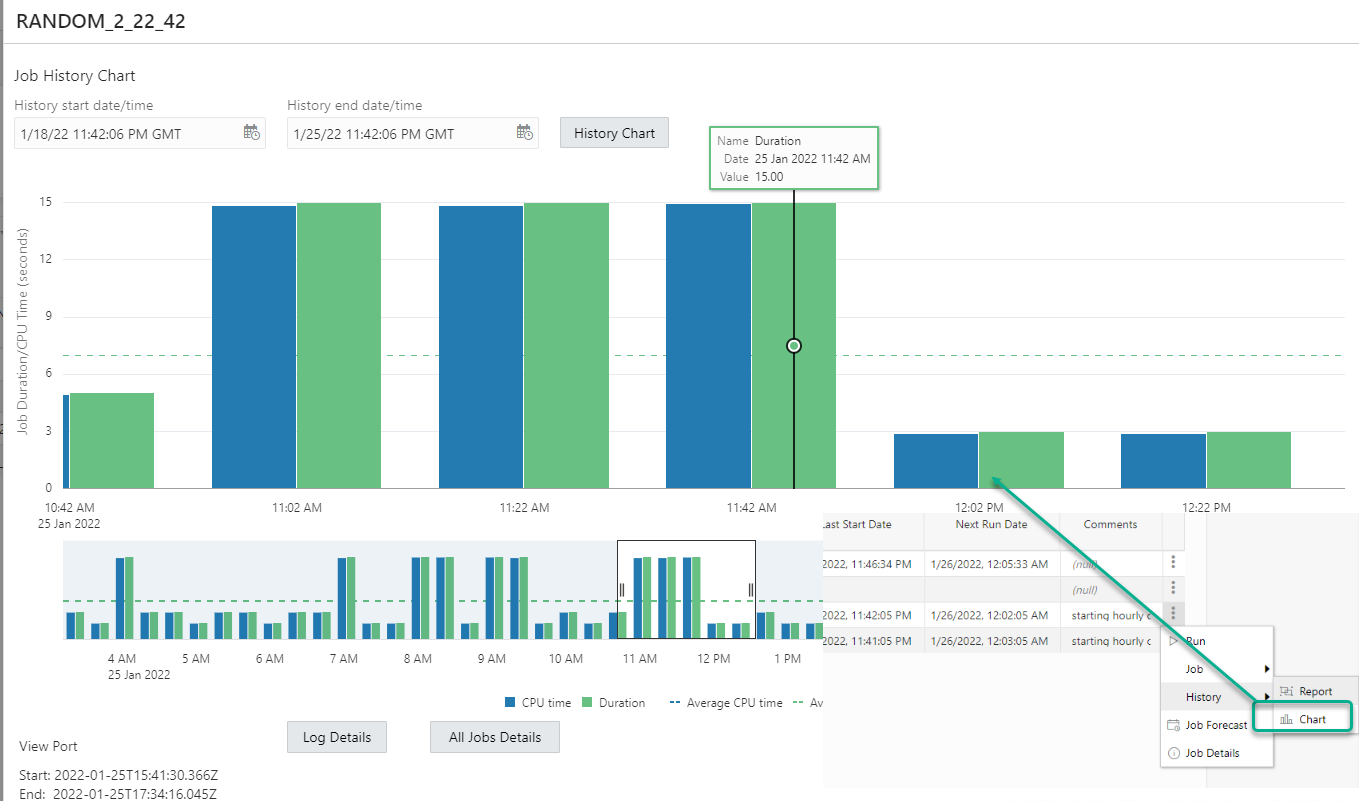The image size is (1359, 801).
Task: Open All Jobs Details
Action: point(494,737)
